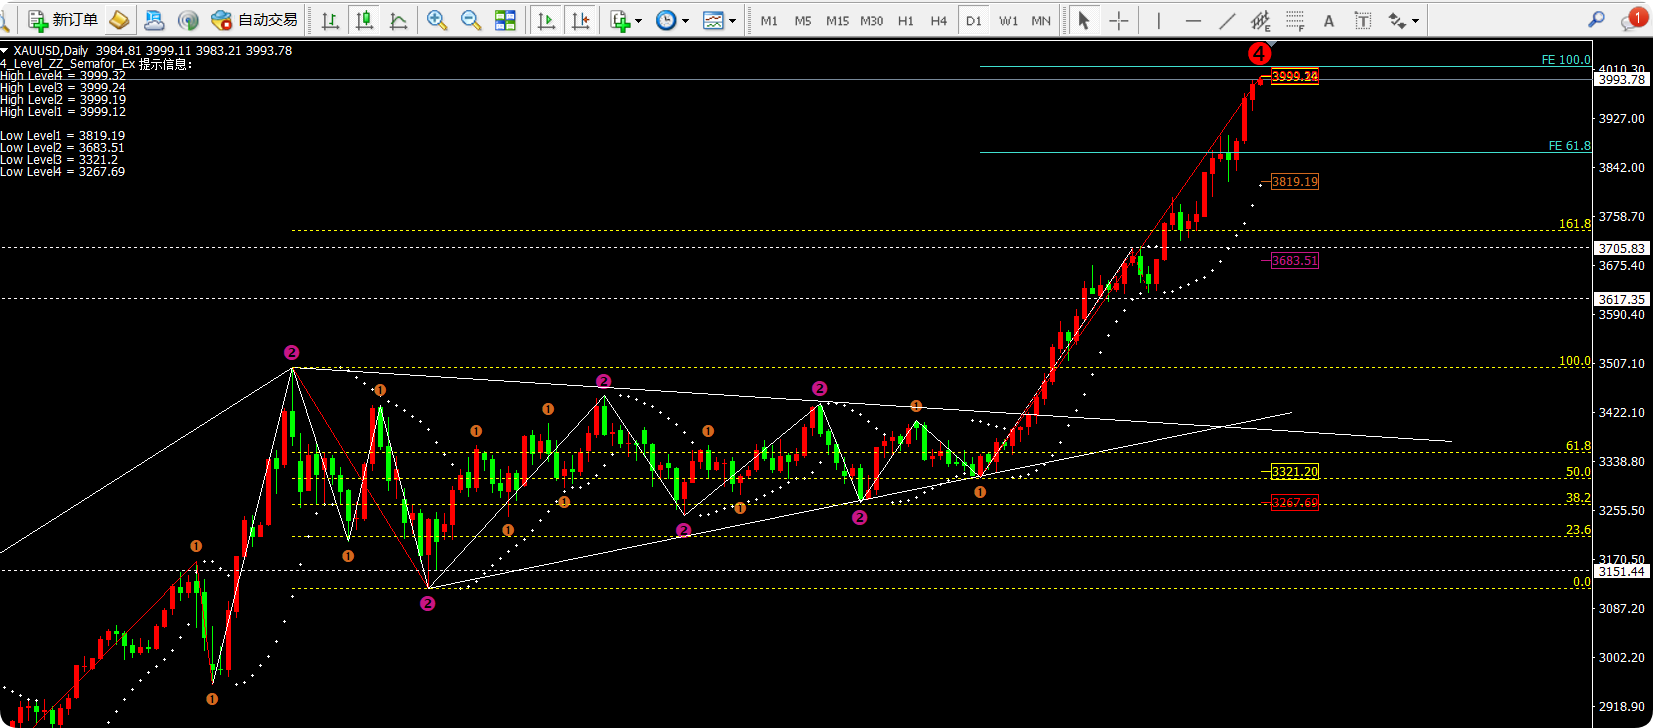The height and width of the screenshot is (728, 1653).
Task: Select the H4 timeframe
Action: click(938, 20)
